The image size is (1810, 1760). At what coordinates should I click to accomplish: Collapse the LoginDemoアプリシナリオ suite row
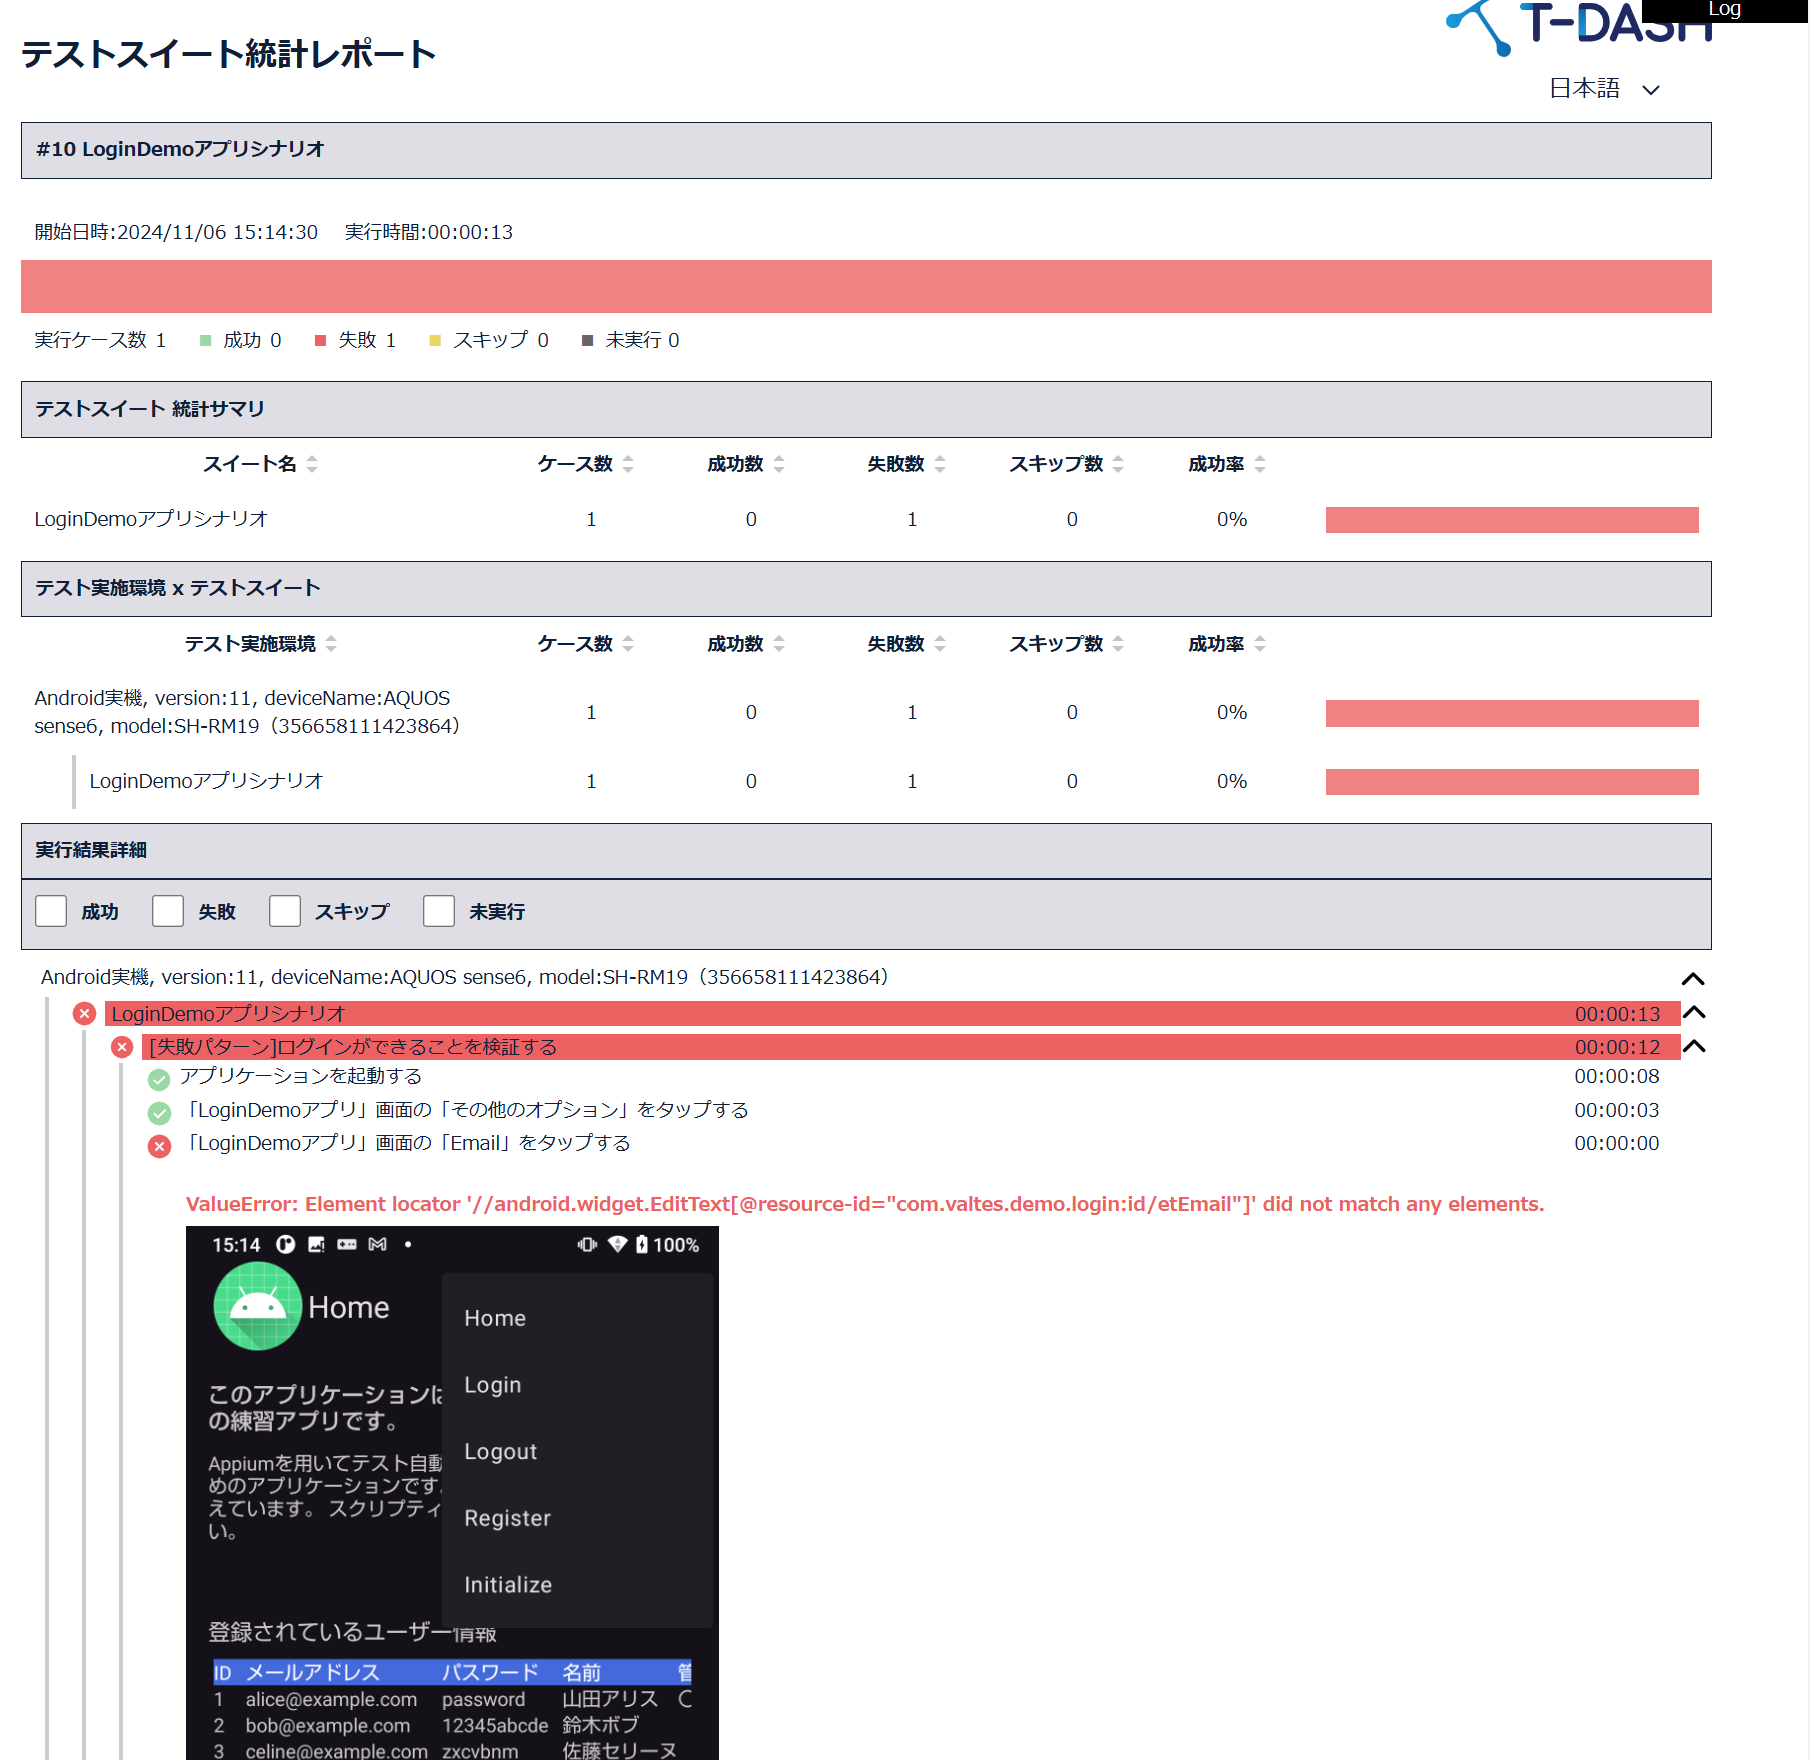[x=1693, y=1013]
